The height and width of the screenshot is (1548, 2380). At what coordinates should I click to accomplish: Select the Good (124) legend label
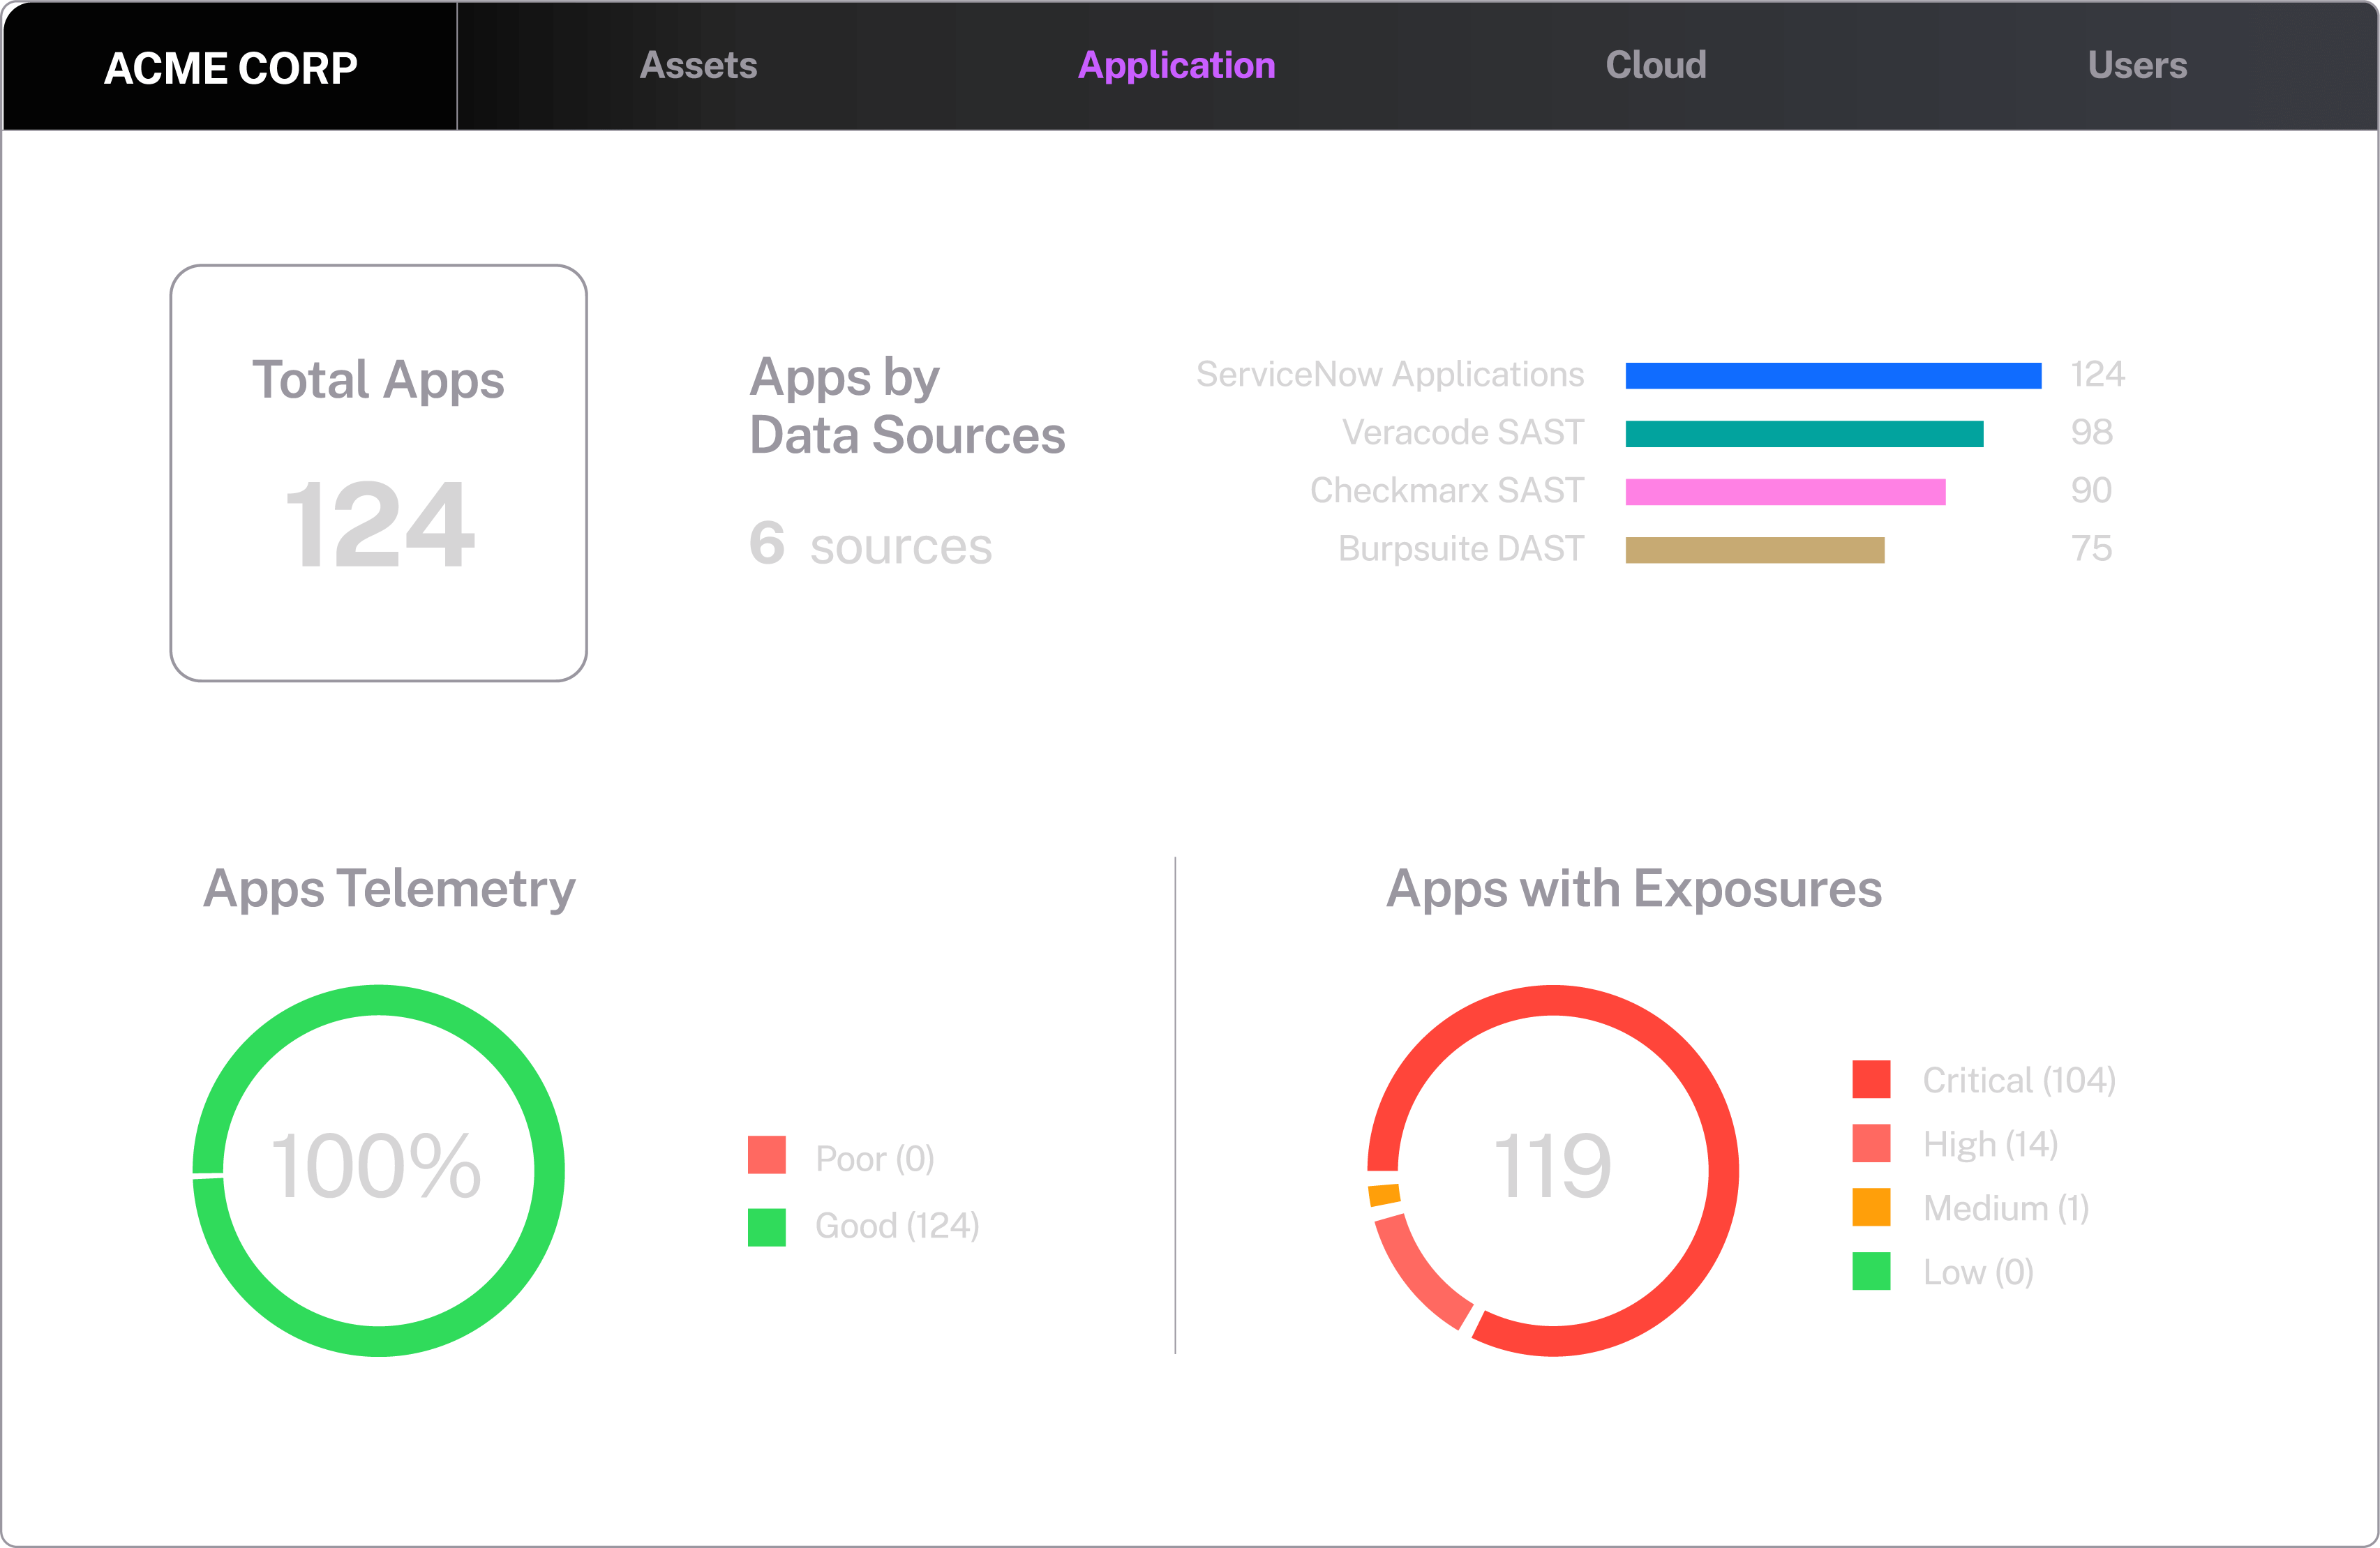click(897, 1226)
